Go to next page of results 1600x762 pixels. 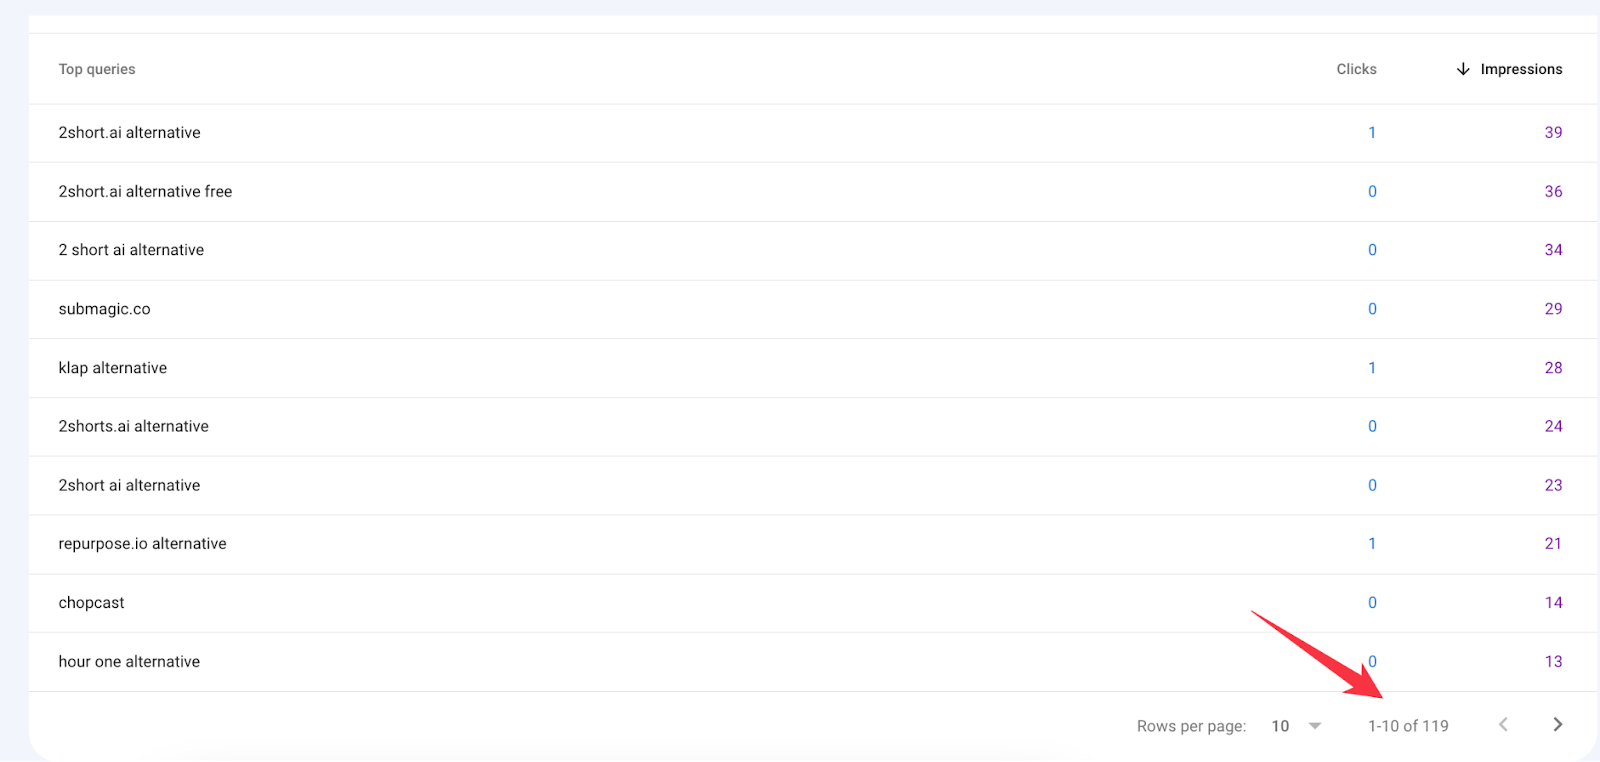coord(1557,725)
